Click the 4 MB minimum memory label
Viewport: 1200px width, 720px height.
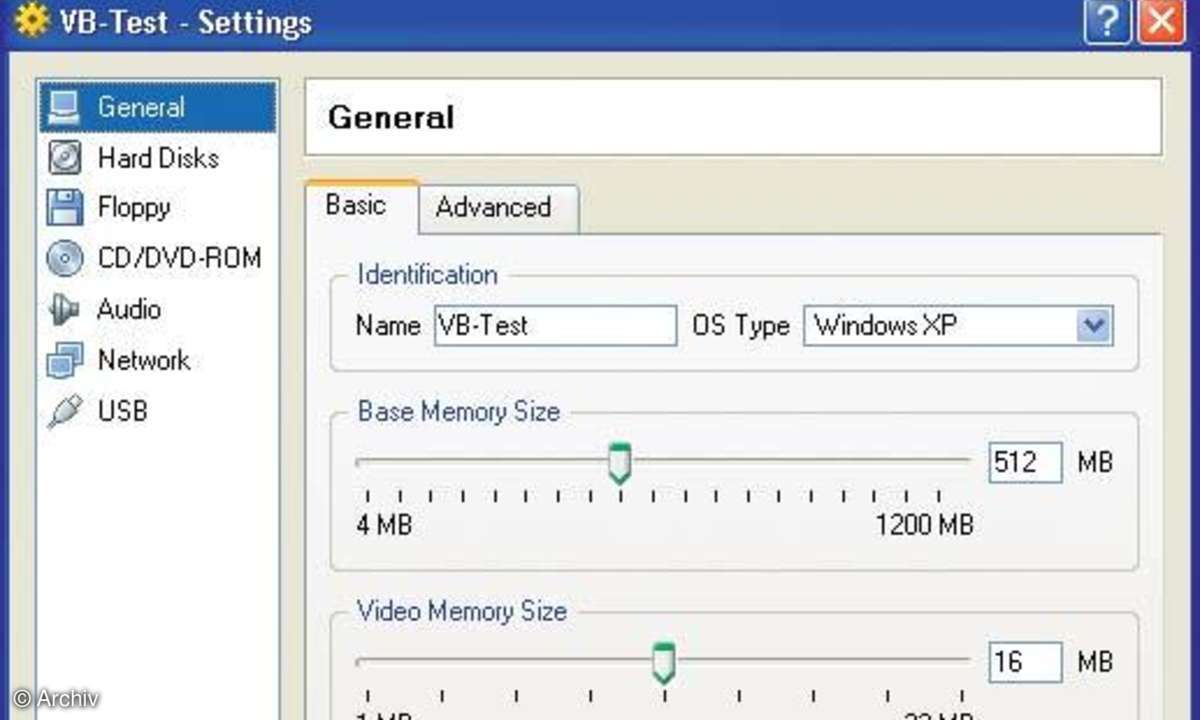(384, 524)
